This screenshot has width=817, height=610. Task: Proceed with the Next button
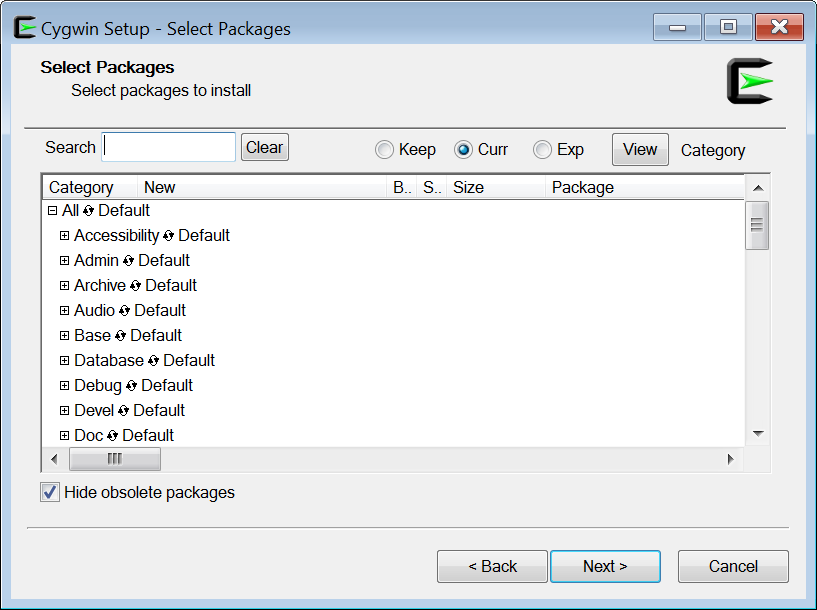(605, 566)
